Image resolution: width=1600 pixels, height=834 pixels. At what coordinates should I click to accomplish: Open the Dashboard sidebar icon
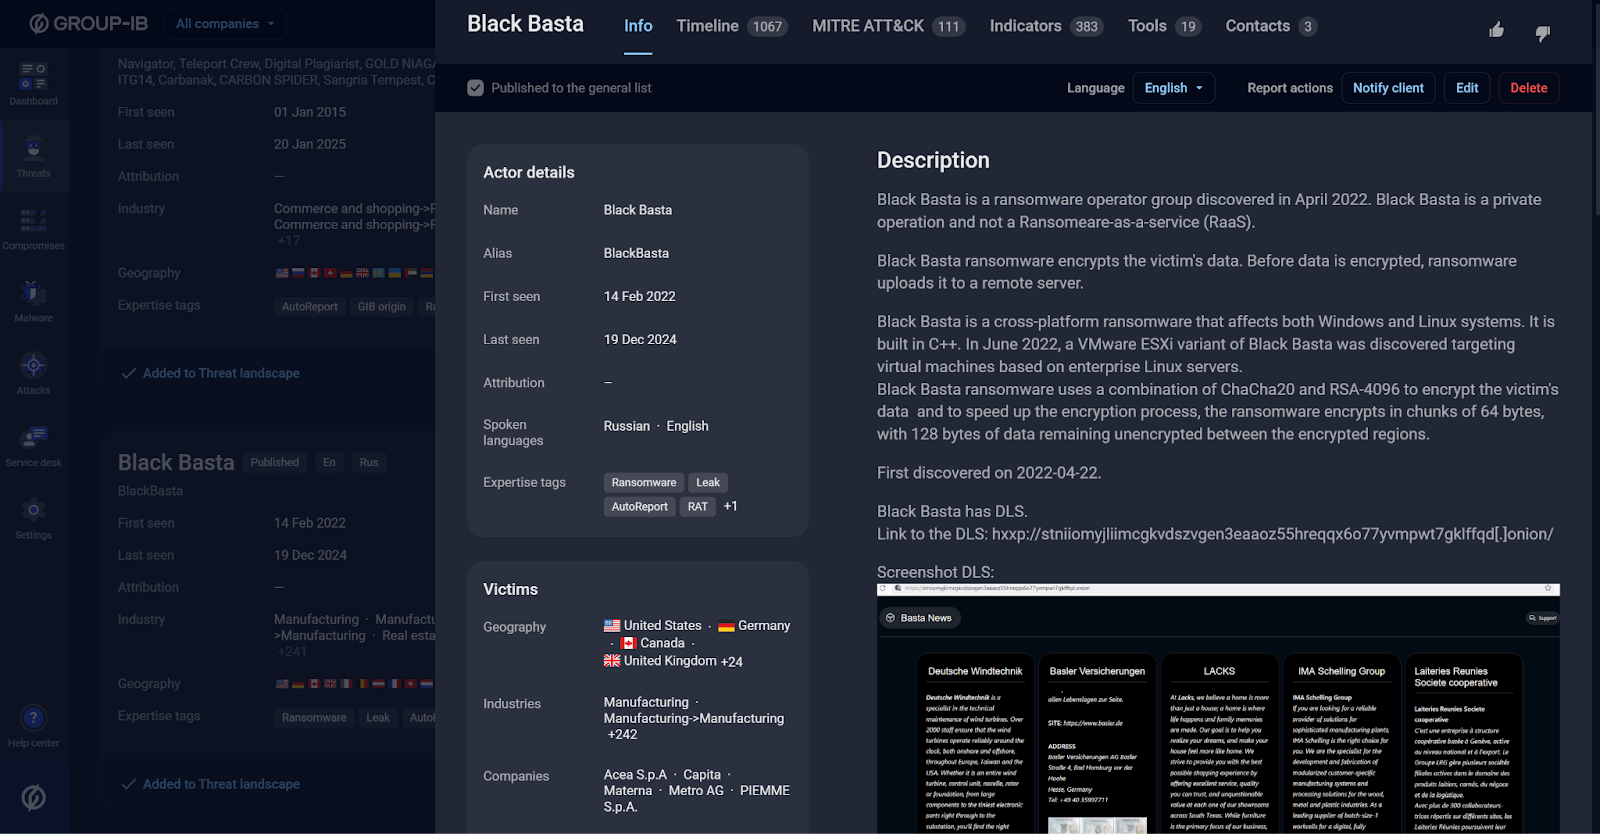point(33,84)
